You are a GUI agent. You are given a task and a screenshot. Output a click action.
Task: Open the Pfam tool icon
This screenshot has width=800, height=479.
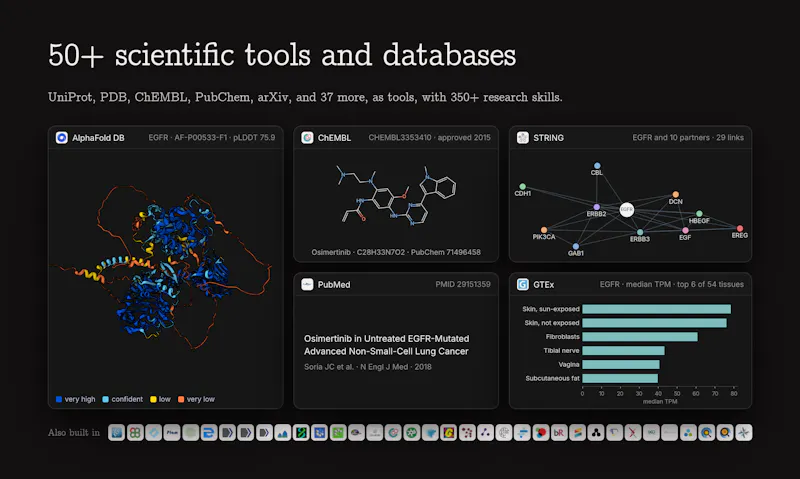[x=172, y=433]
